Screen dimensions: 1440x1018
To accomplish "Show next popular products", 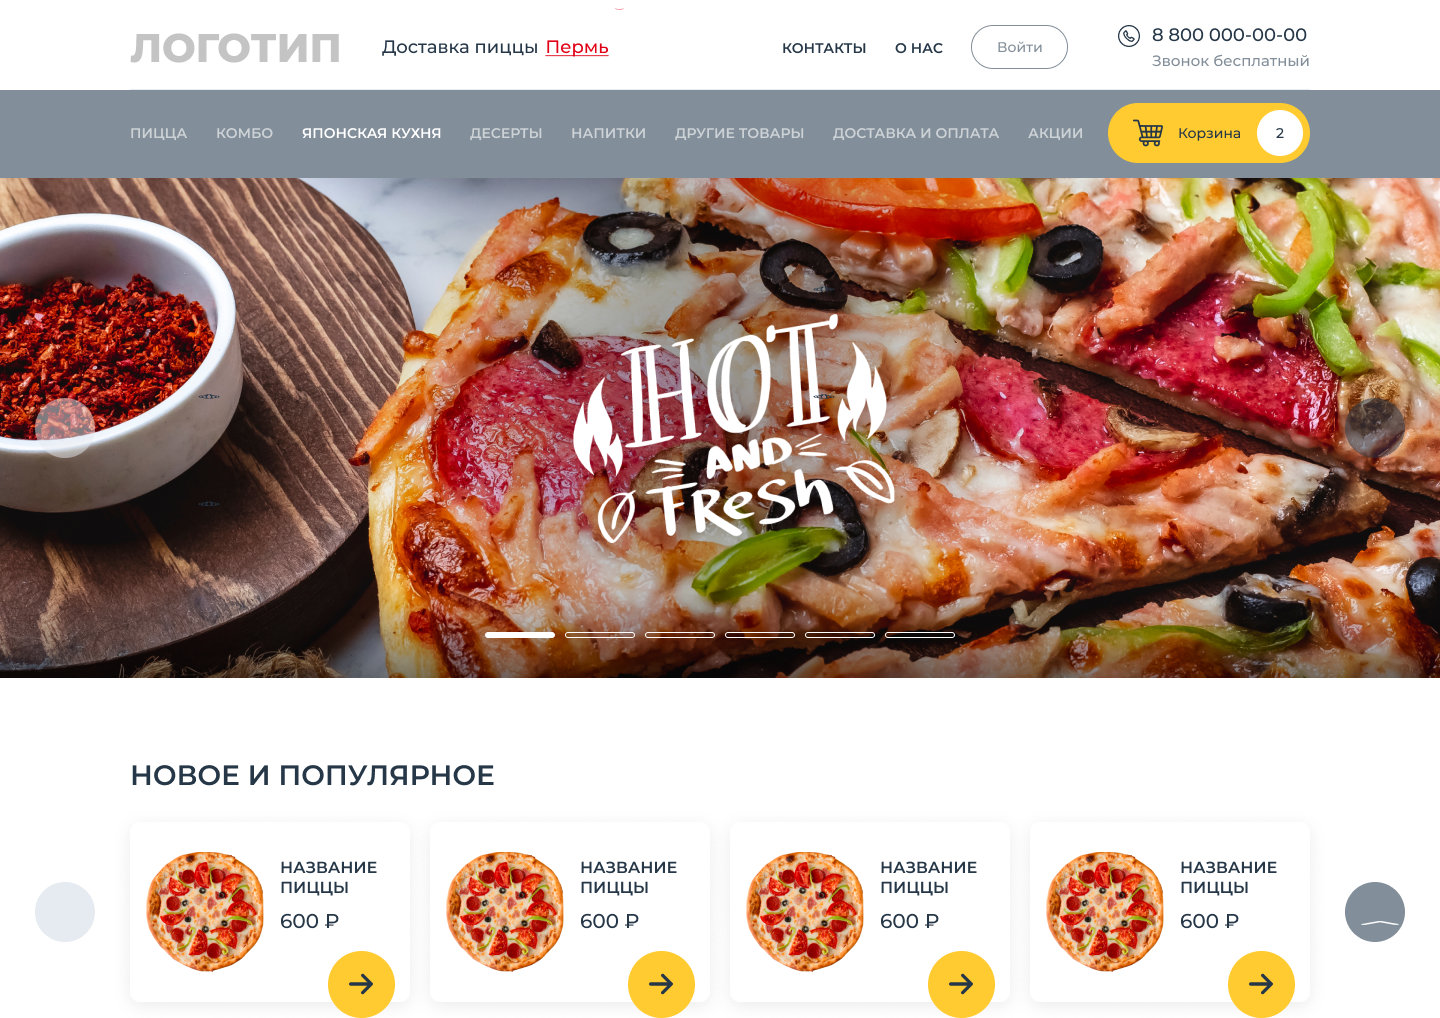I will (x=1375, y=912).
